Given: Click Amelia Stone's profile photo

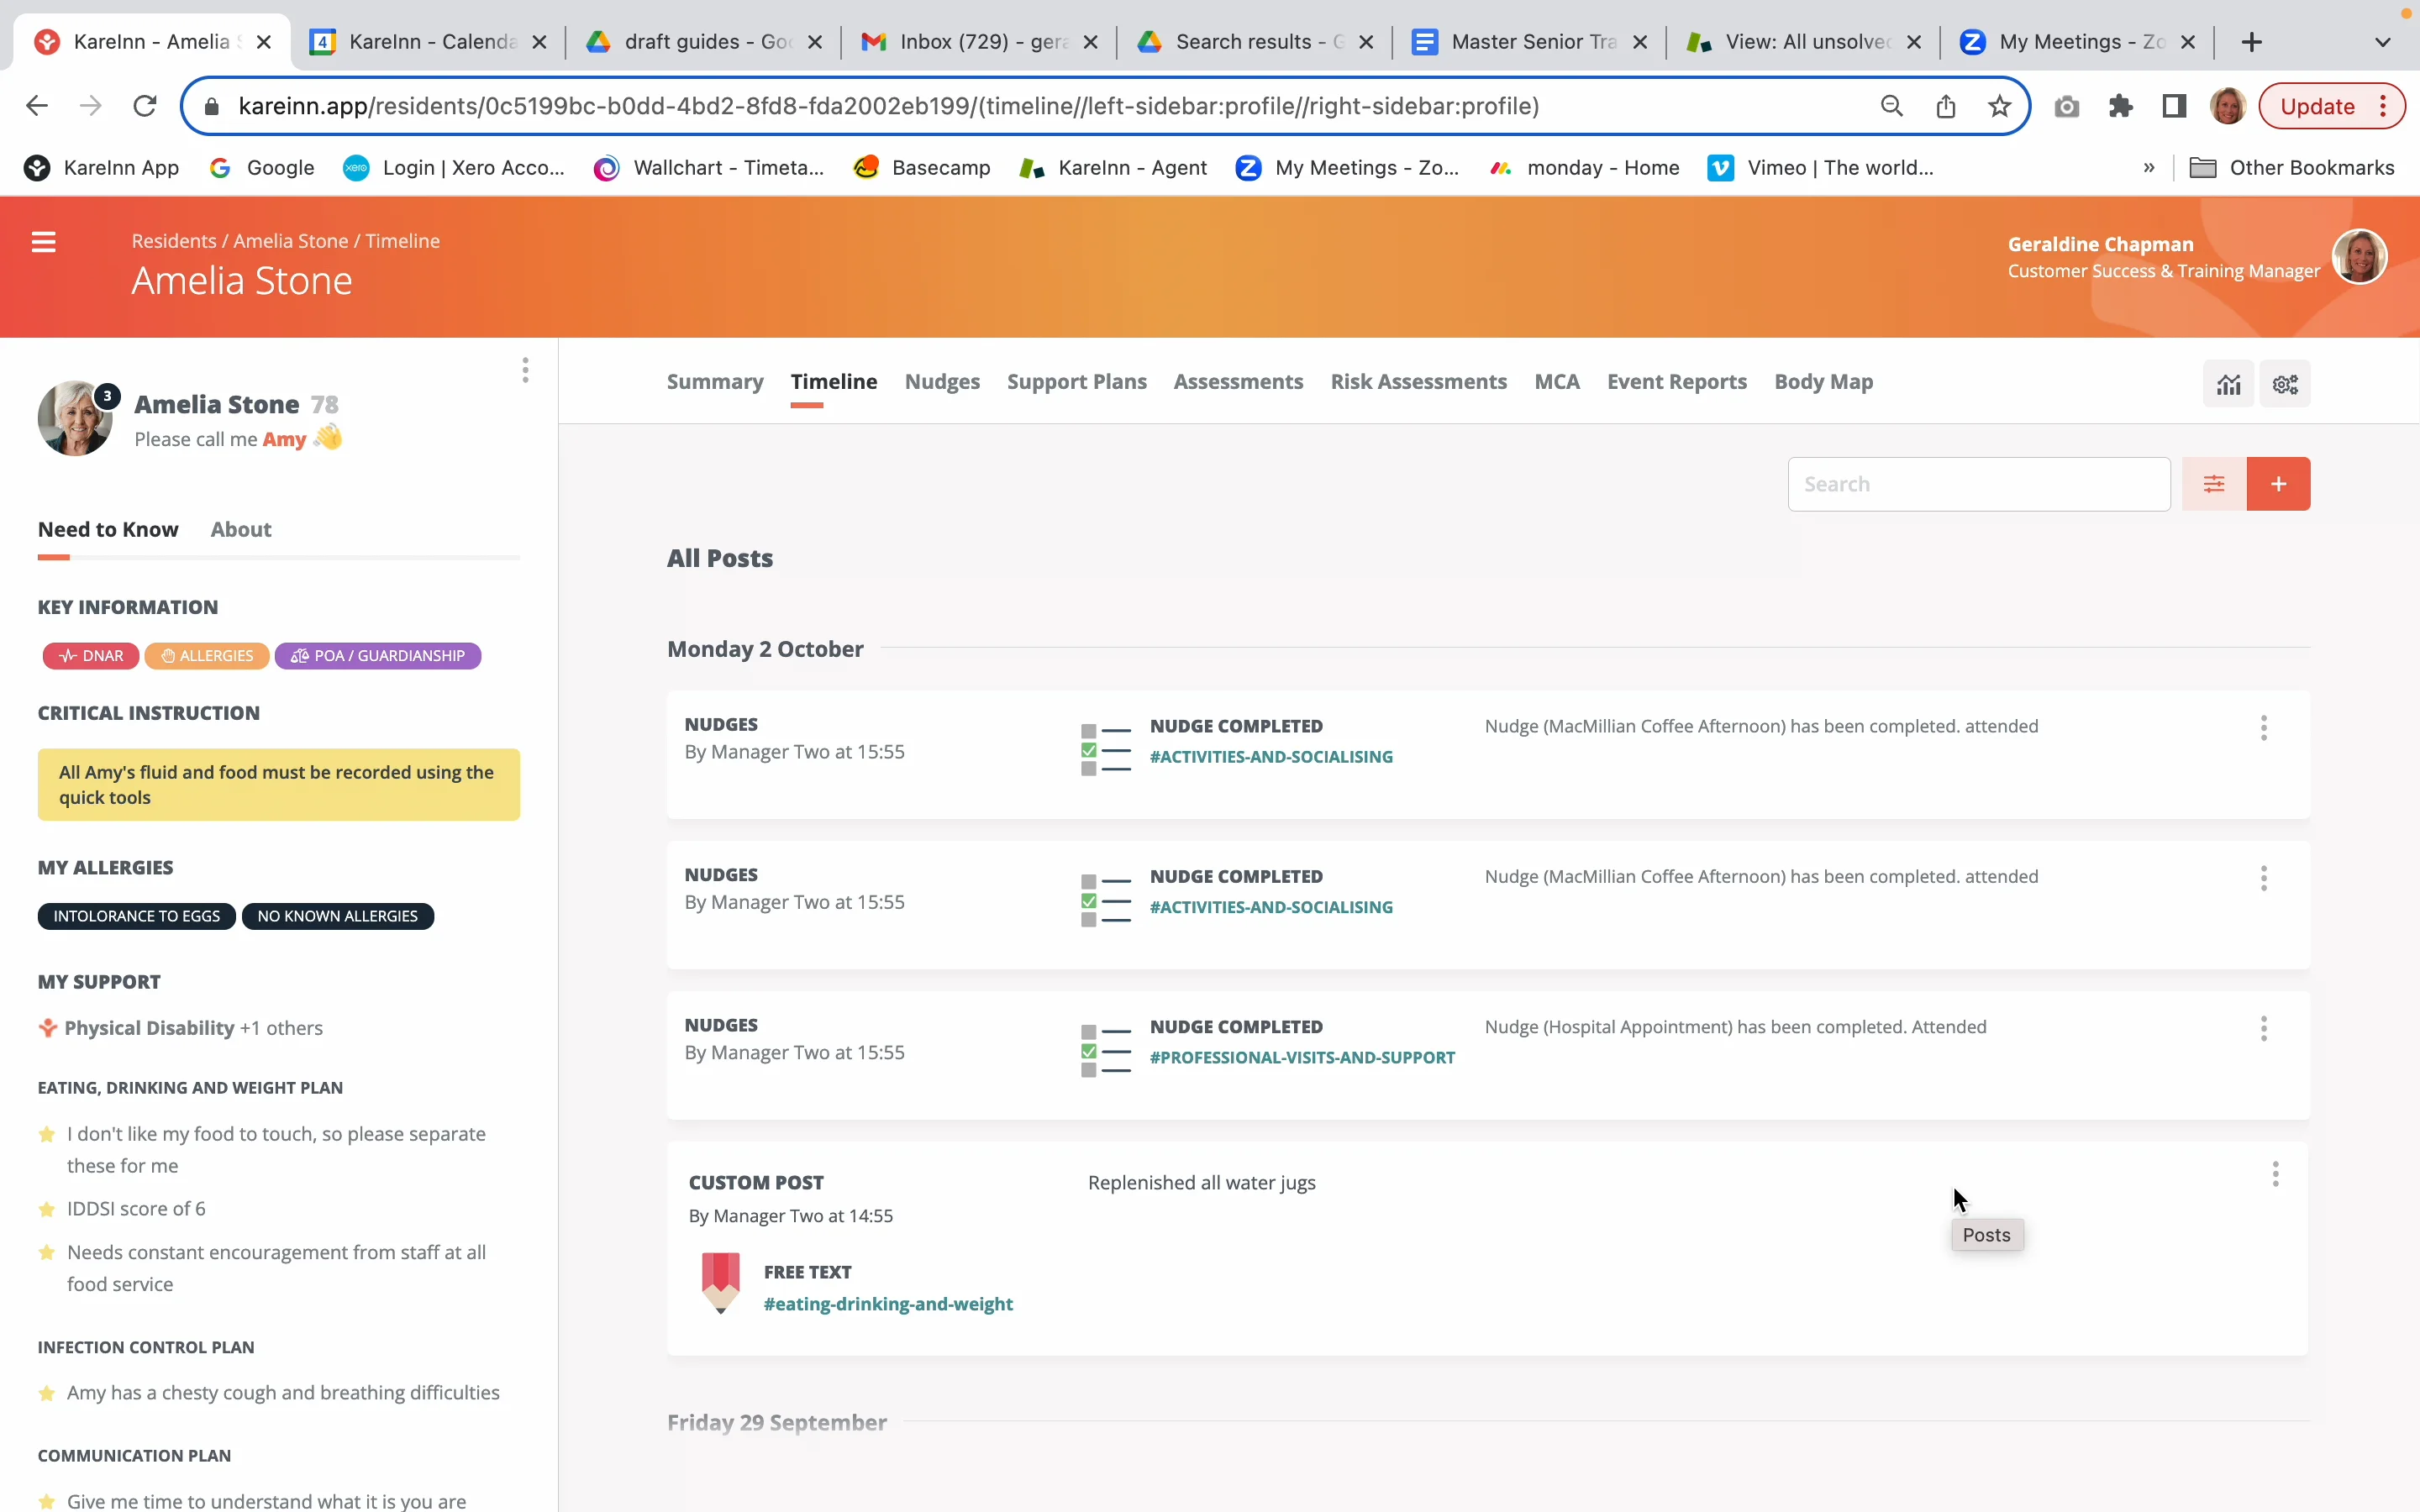Looking at the screenshot, I should pyautogui.click(x=75, y=418).
